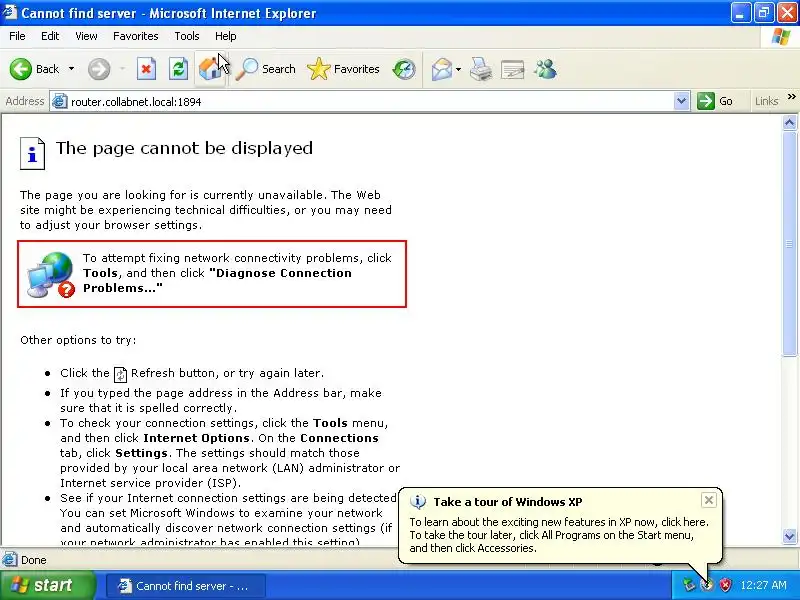Open the View menu

86,36
